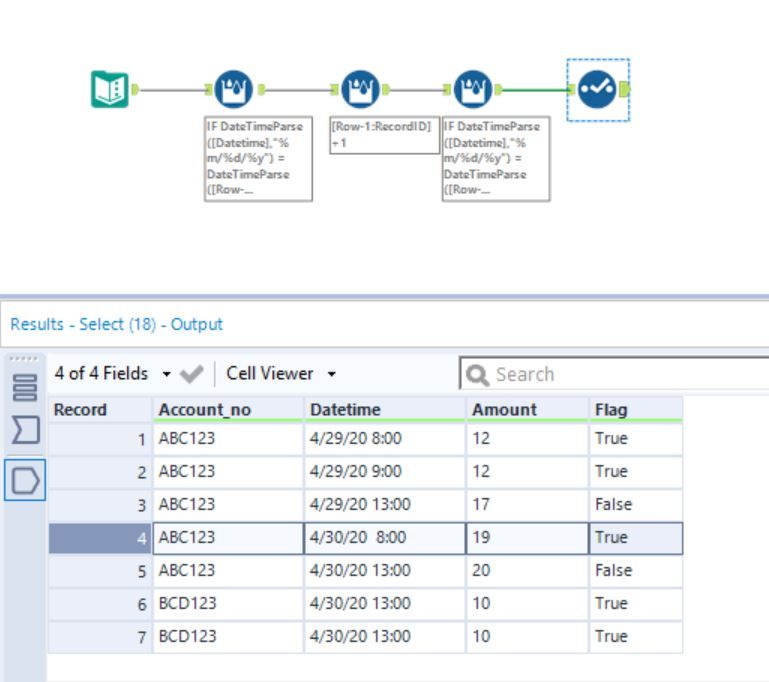The width and height of the screenshot is (769, 682).
Task: Select record row number 1
Action: [100, 439]
